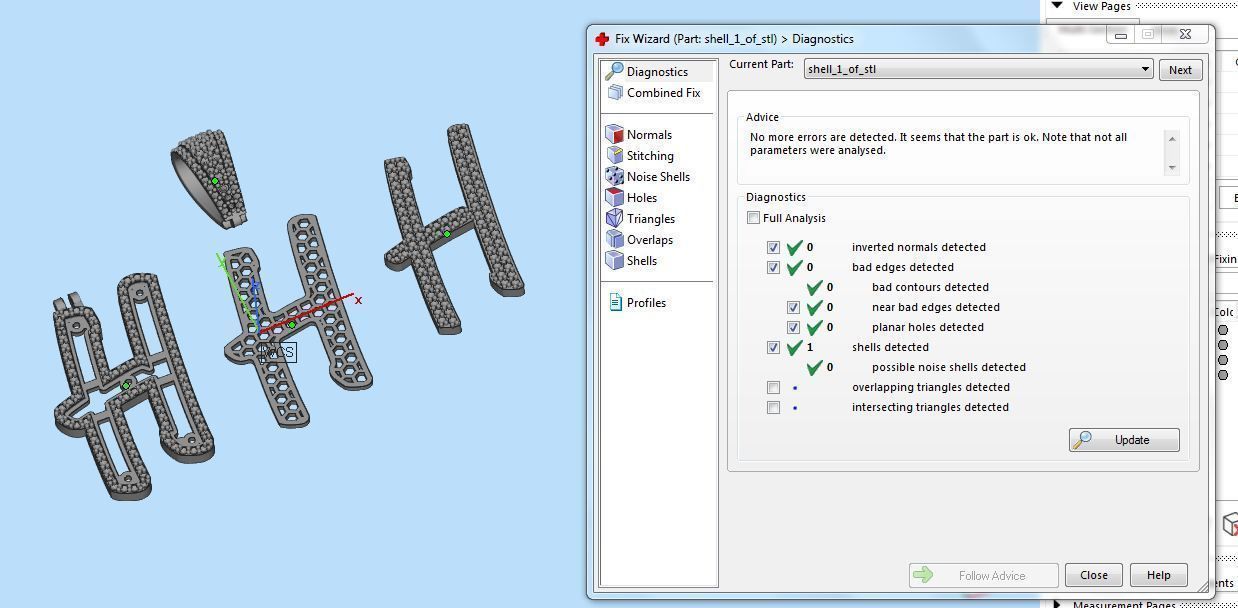
Task: Click the Advice message text
Action: point(938,144)
